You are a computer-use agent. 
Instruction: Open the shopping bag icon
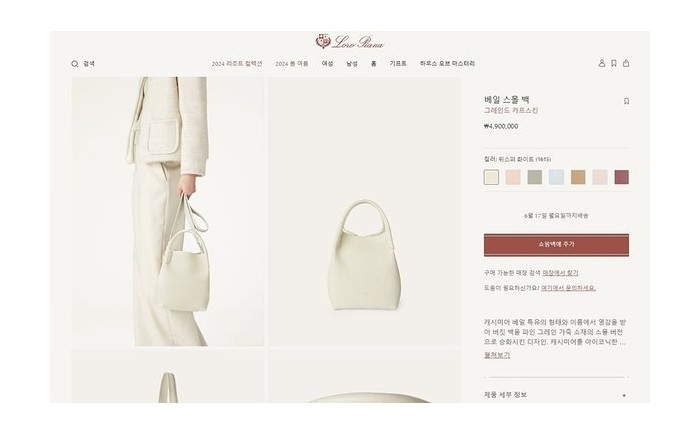(626, 63)
